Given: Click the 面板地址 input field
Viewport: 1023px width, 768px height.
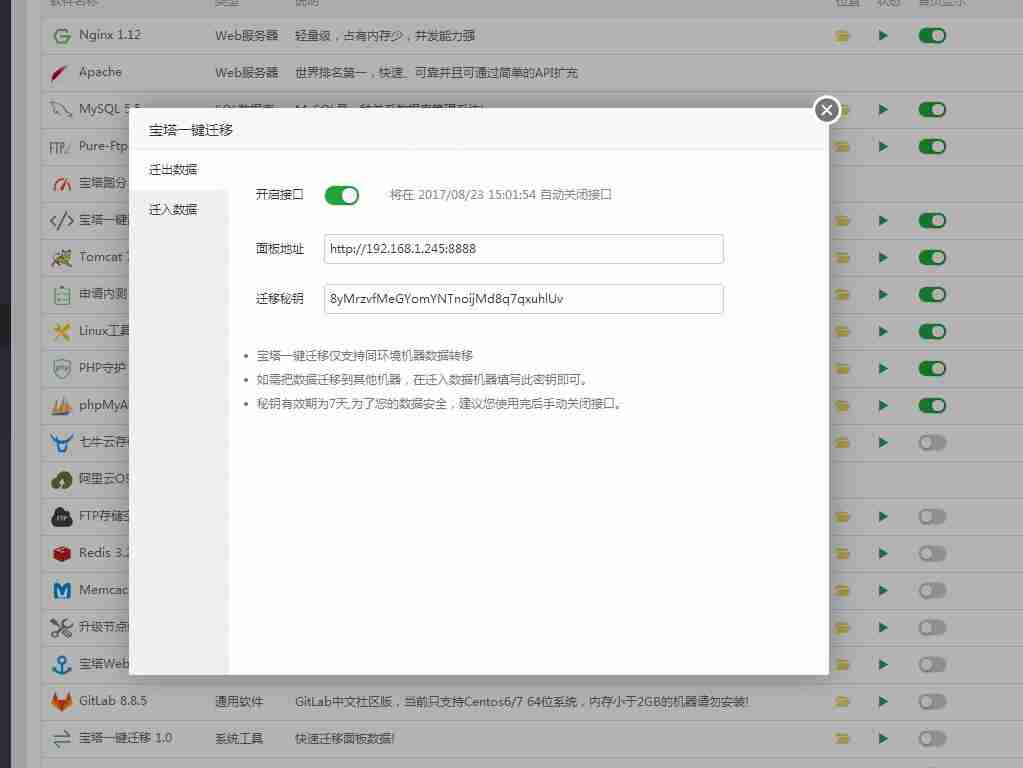Looking at the screenshot, I should [x=522, y=249].
